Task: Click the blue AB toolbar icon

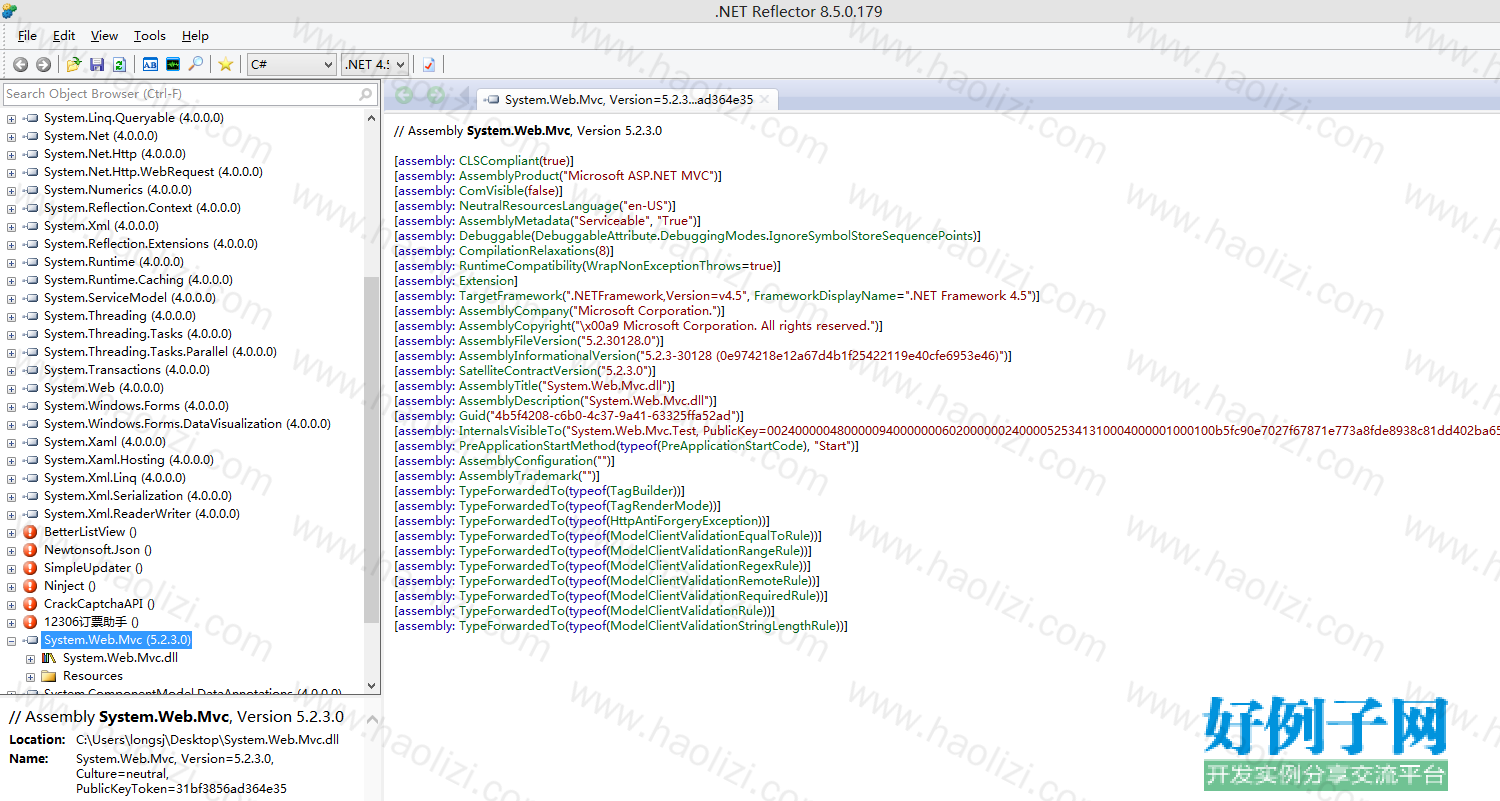Action: 150,64
